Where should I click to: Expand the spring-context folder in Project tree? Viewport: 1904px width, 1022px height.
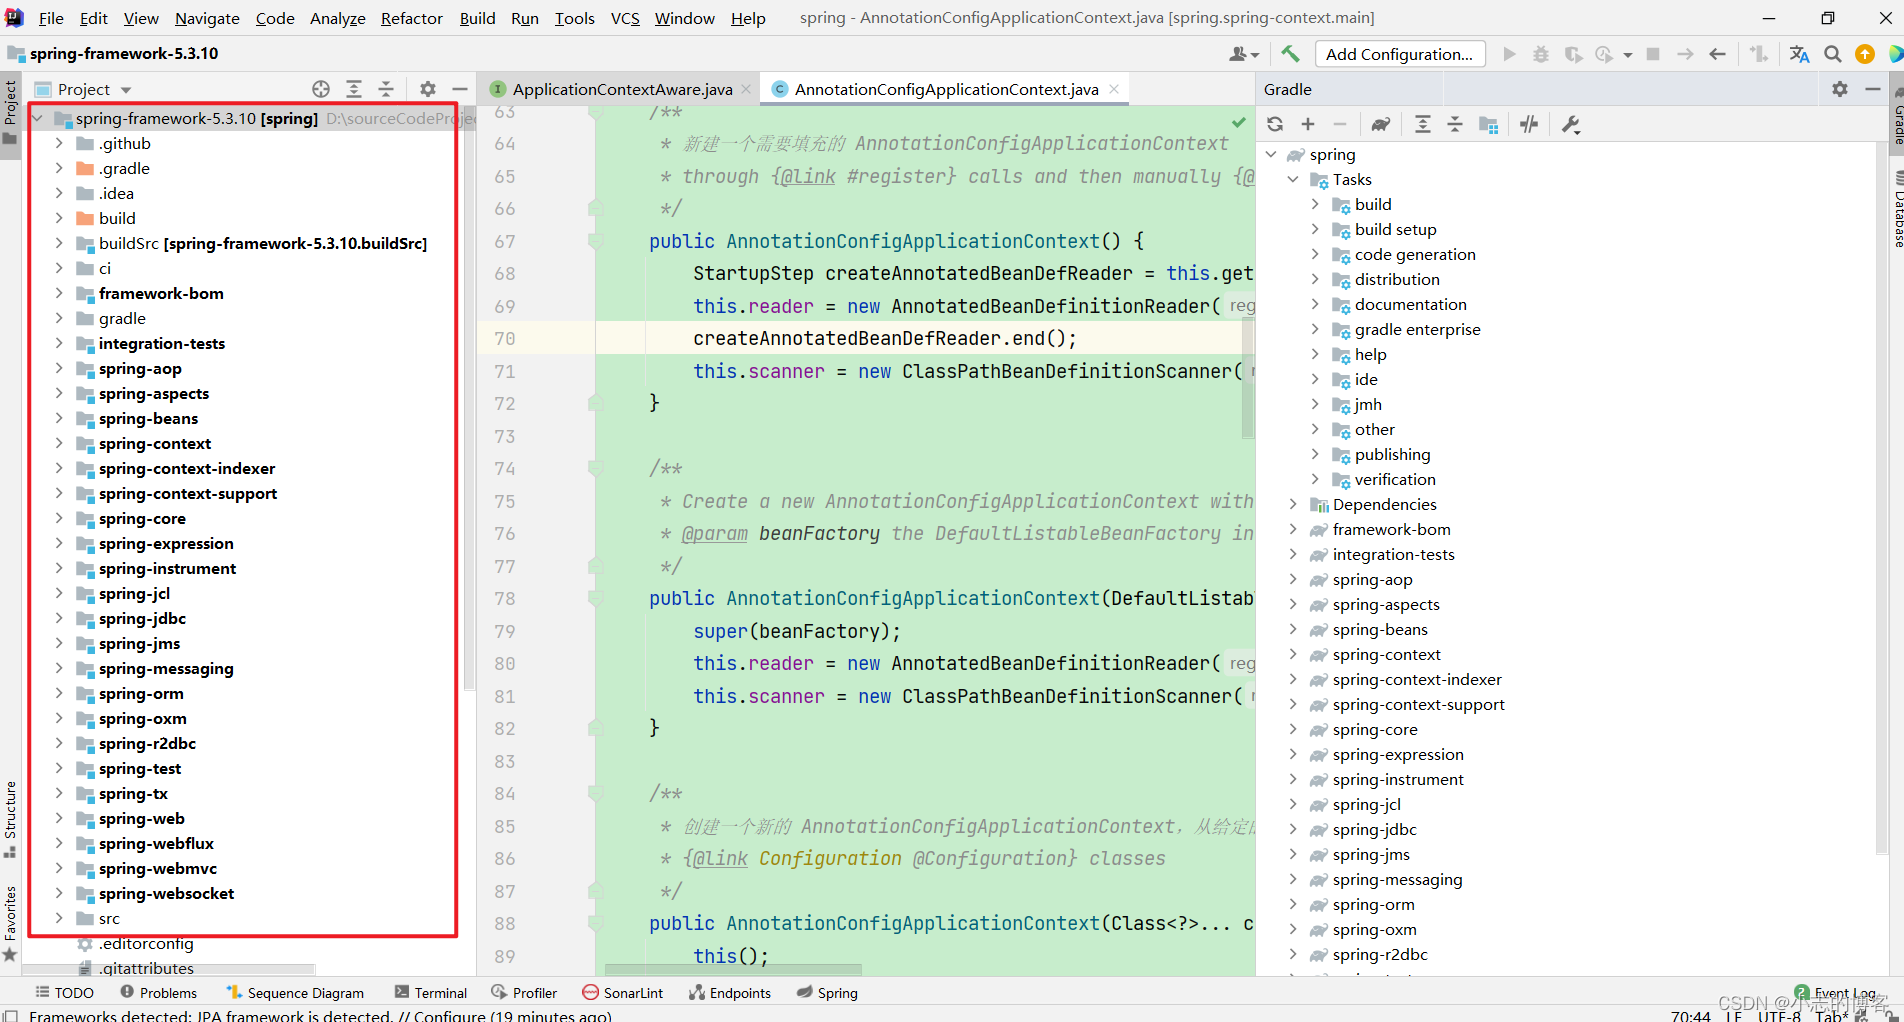pos(59,443)
